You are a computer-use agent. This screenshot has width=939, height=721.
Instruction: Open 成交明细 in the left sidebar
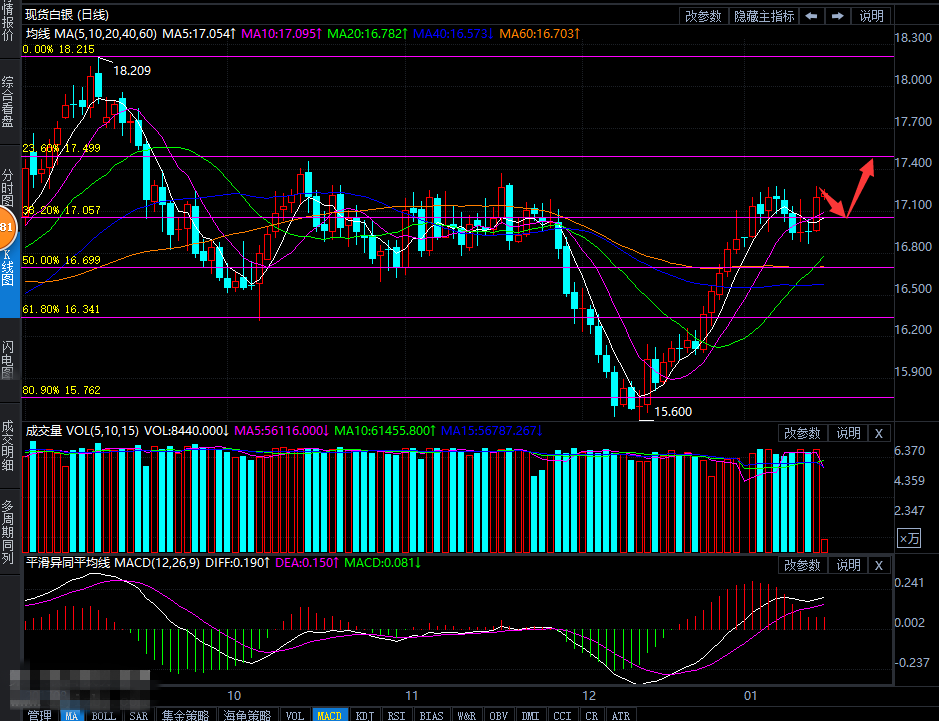8,443
